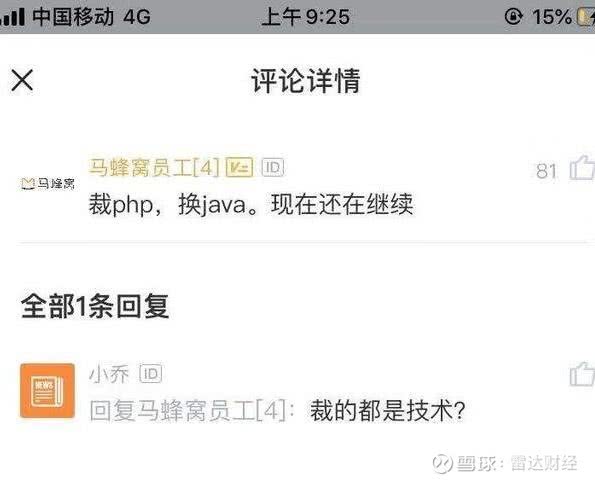Tap the rotation lock icon in status bar
The height and width of the screenshot is (481, 595).
point(514,17)
